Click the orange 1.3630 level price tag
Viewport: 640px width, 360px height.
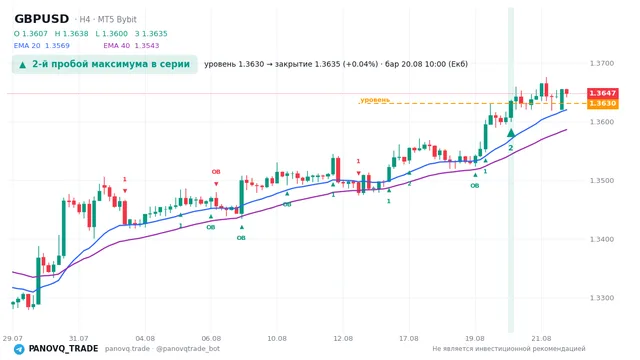coord(602,103)
